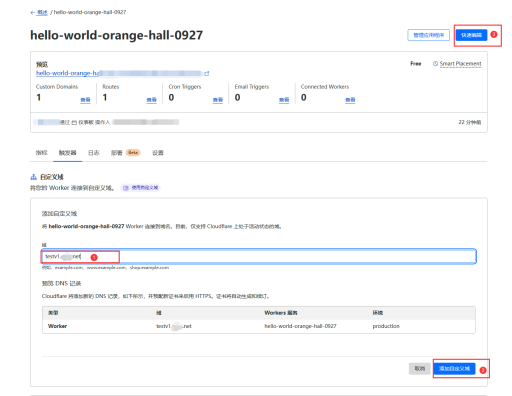Click the domain input field with testv1
512x396 pixels.
259,256
